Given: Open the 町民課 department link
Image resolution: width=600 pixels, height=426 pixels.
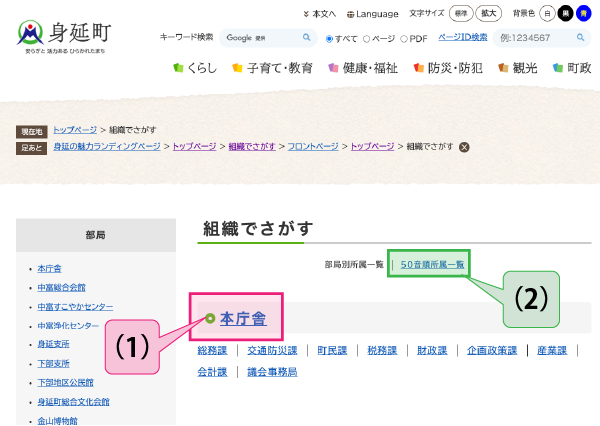Looking at the screenshot, I should 332,350.
